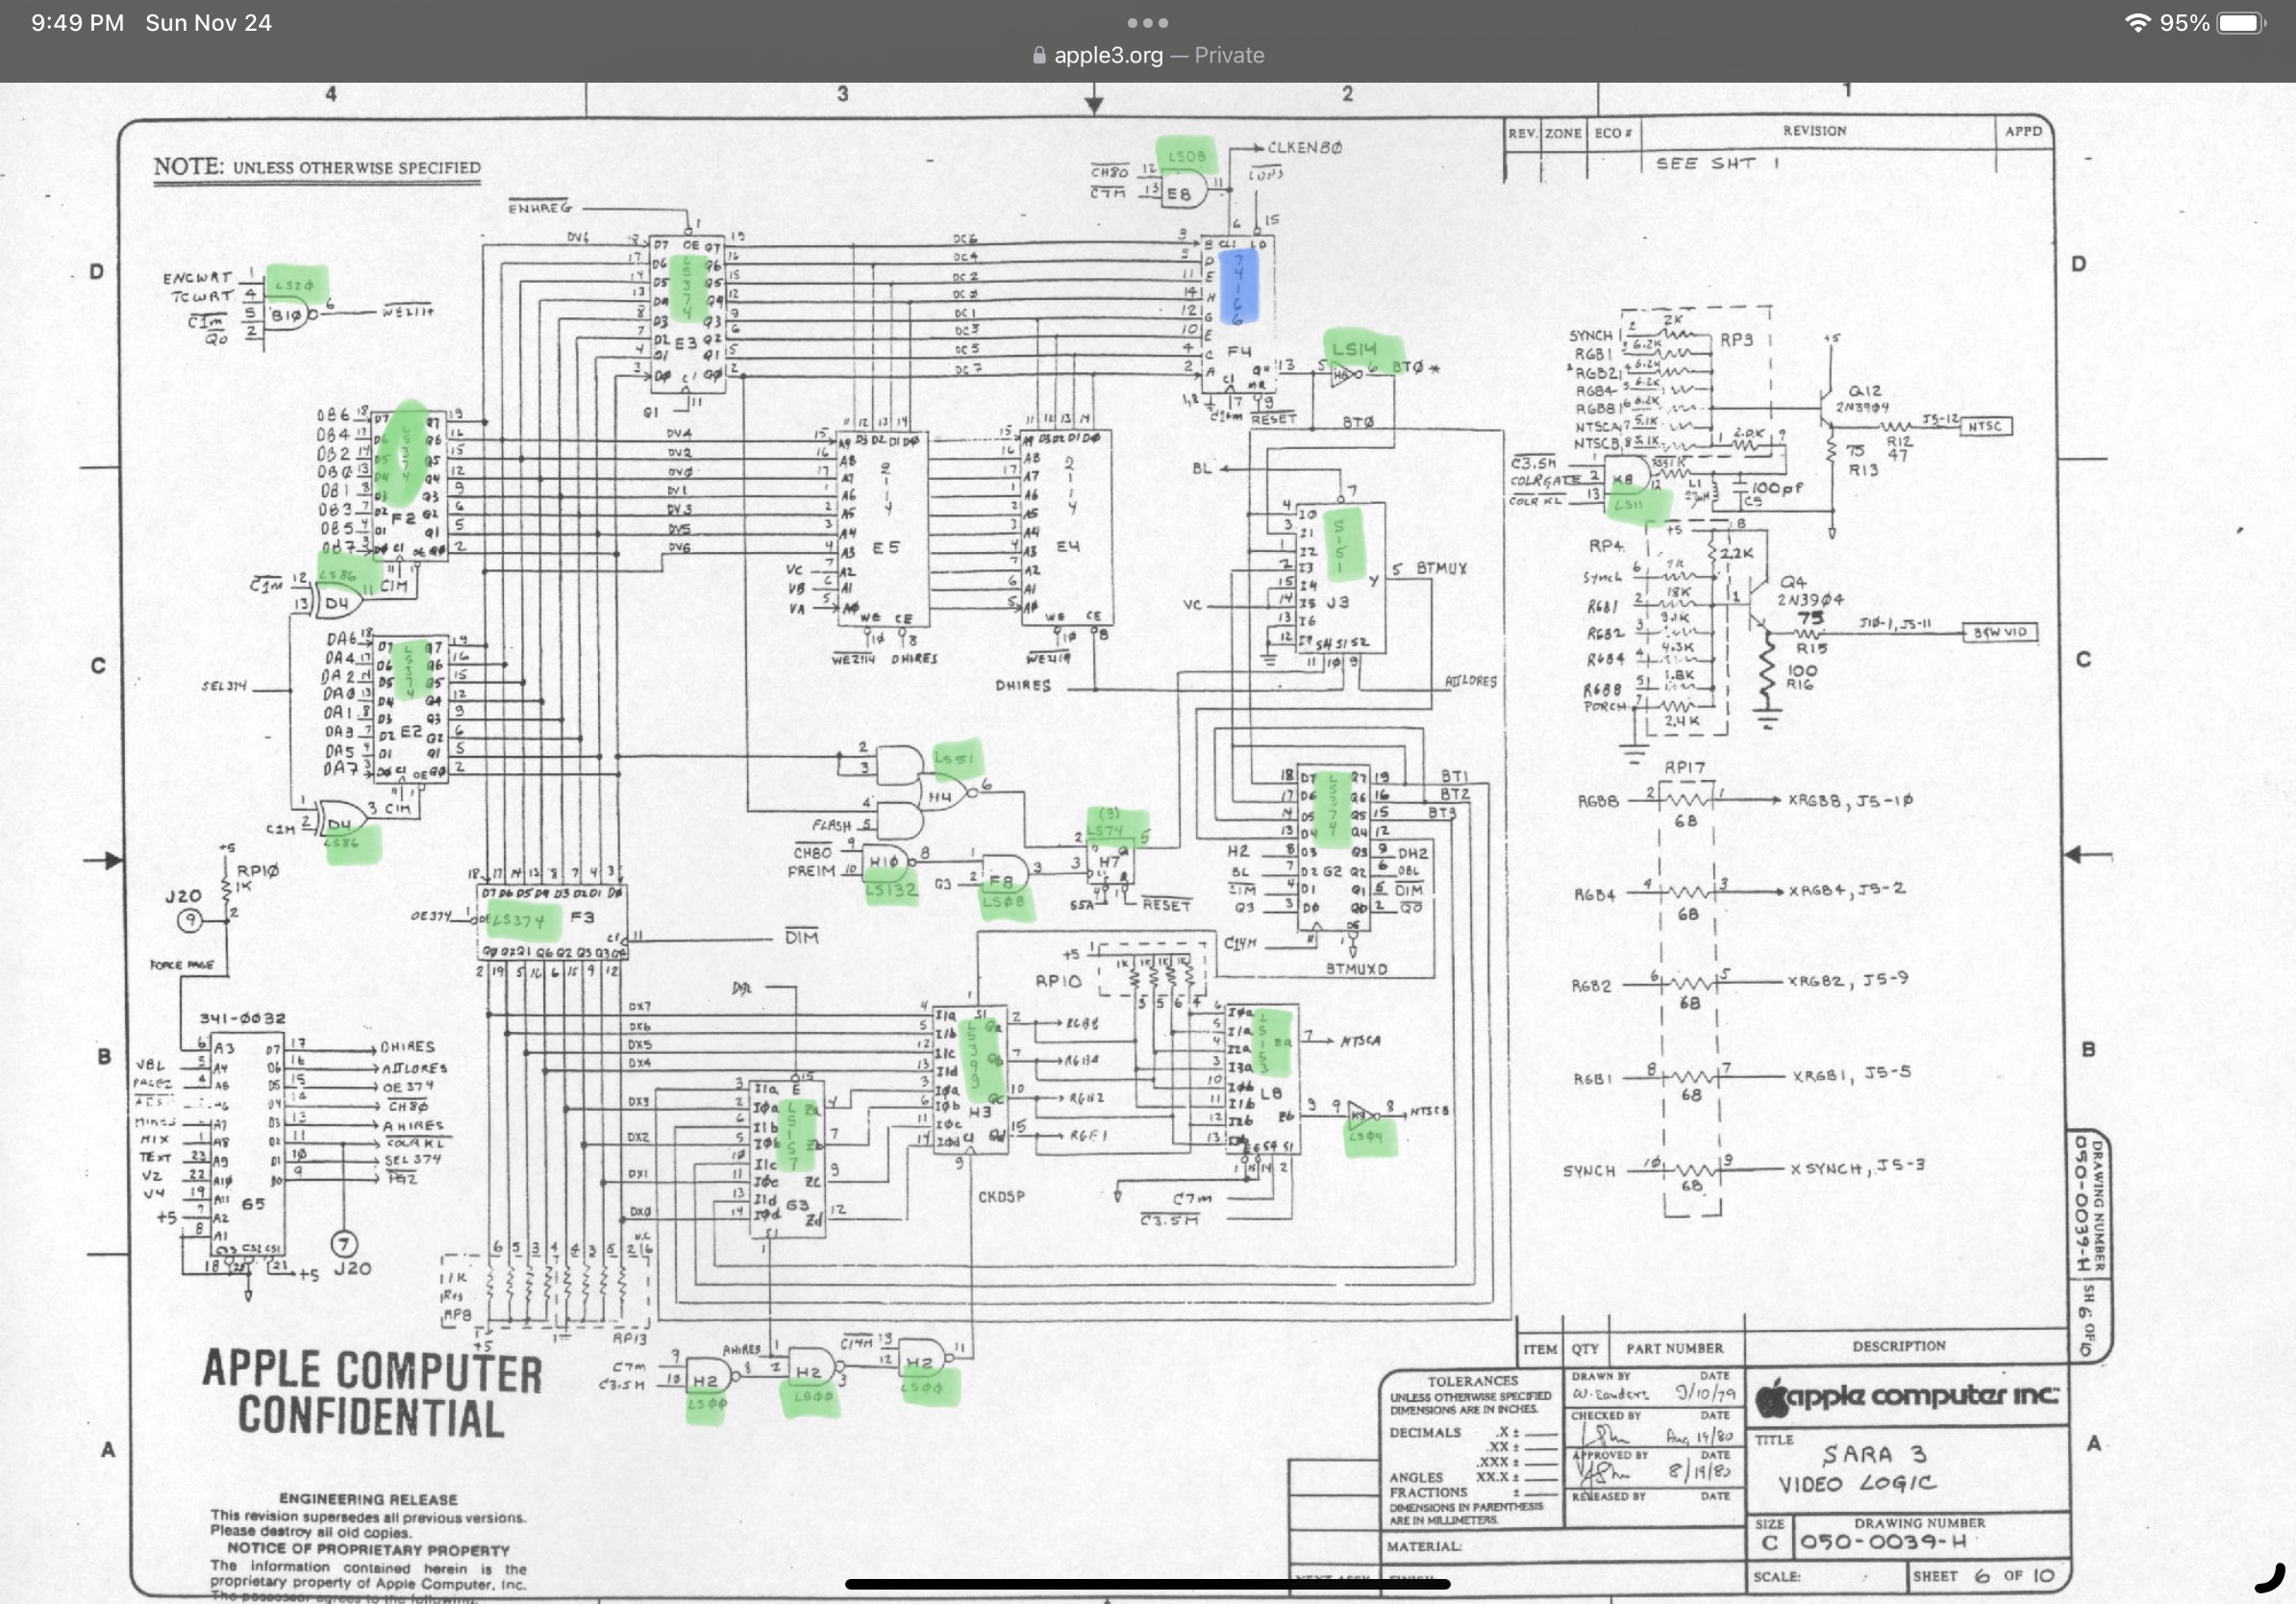
Task: Tap the SHEET 6 OF 10 field
Action: [x=1982, y=1576]
